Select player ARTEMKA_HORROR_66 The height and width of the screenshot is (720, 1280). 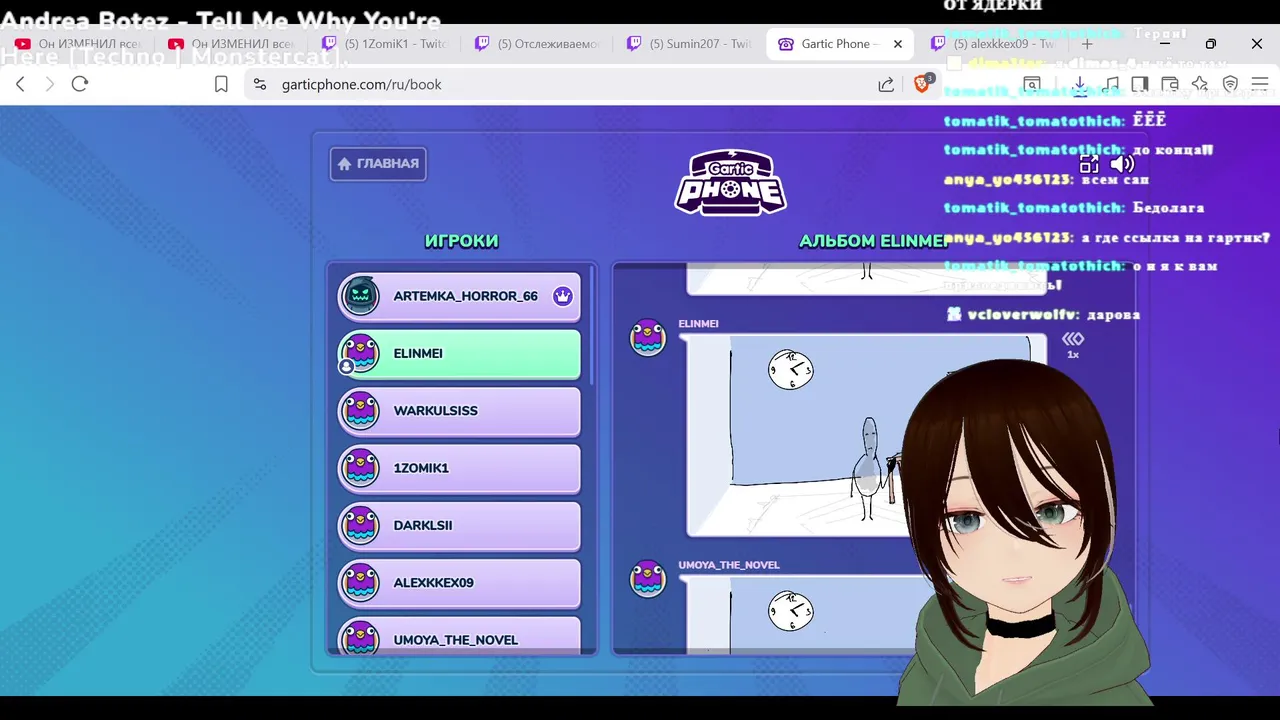pyautogui.click(x=459, y=296)
